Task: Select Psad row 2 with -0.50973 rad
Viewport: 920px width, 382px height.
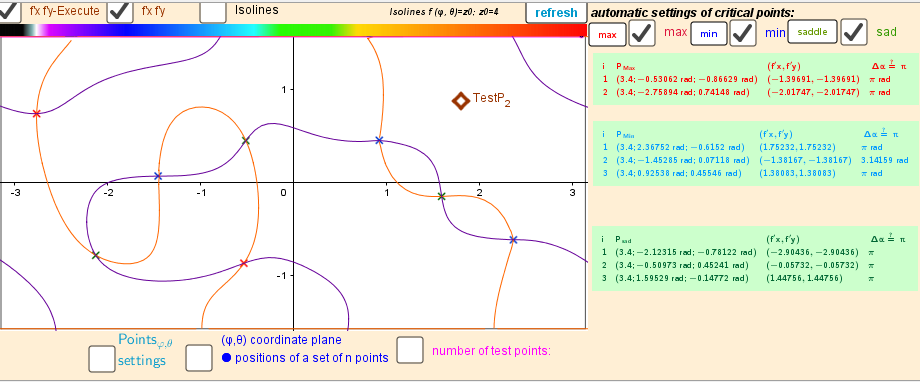Action: [x=739, y=265]
